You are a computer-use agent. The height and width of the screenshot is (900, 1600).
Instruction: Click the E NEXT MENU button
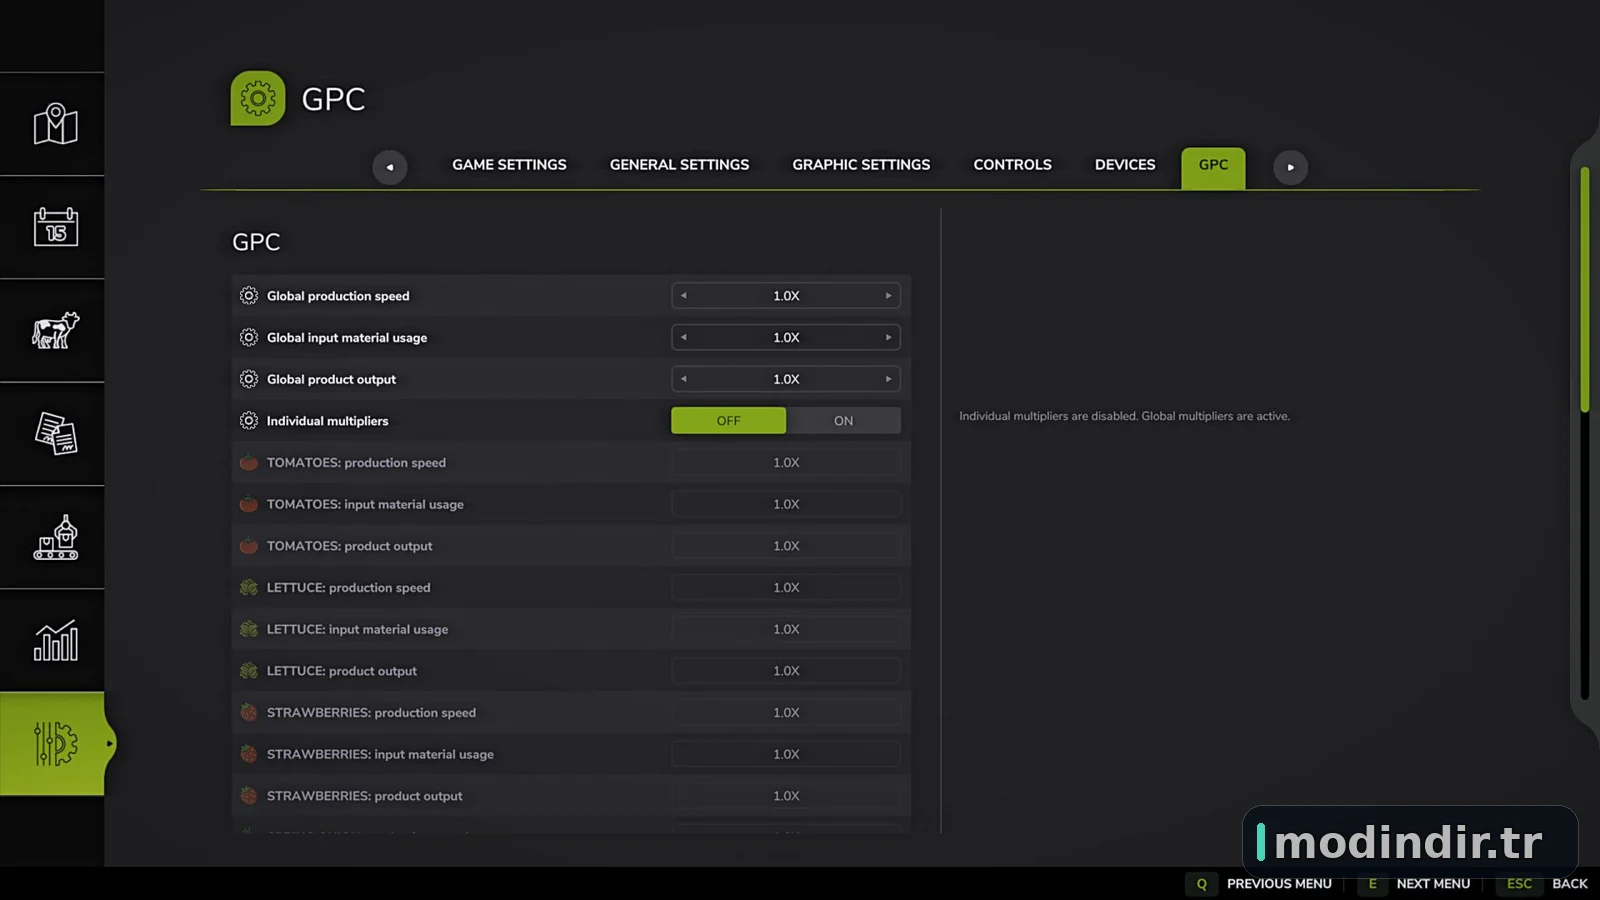pyautogui.click(x=1415, y=884)
